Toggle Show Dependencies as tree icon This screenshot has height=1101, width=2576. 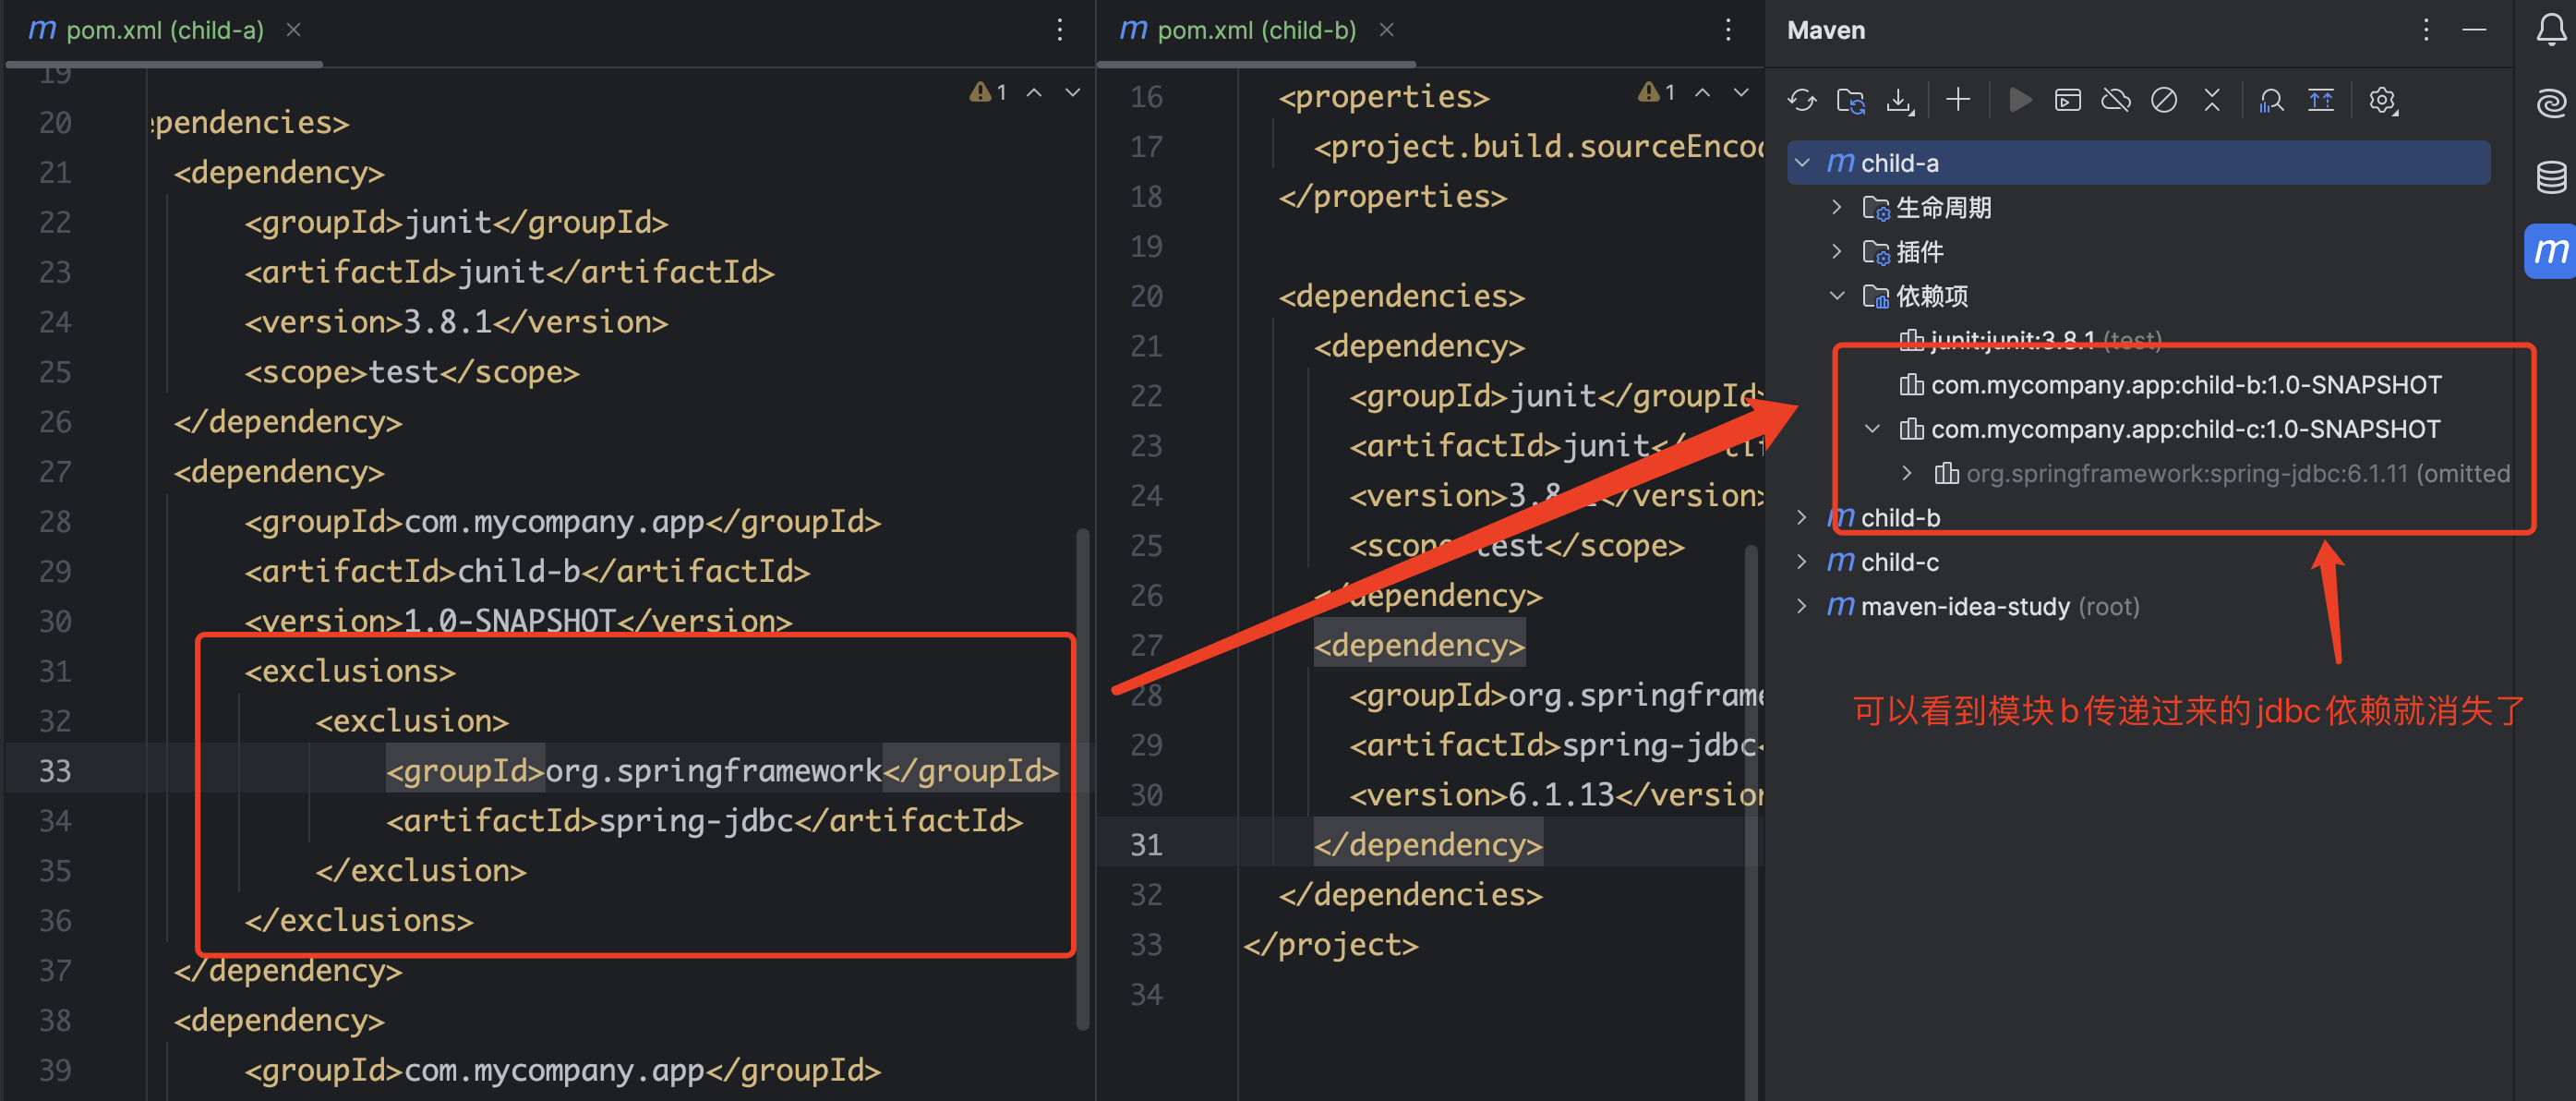tap(2320, 100)
